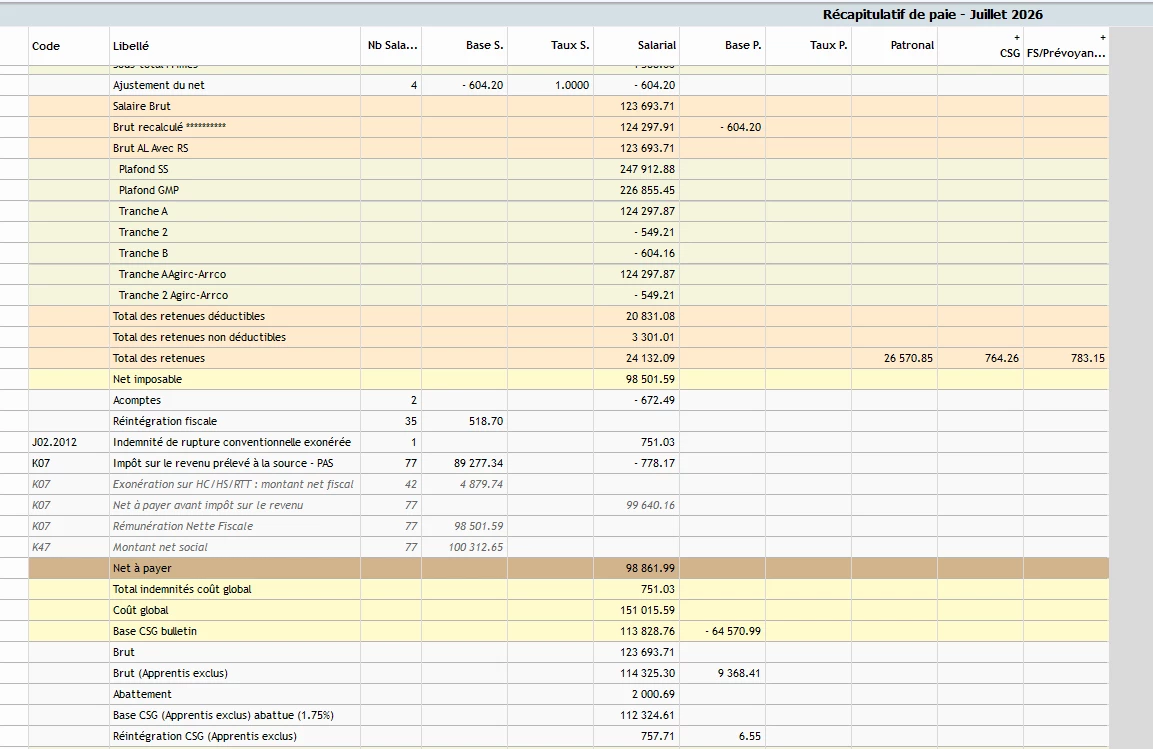Screen dimensions: 1153x749
Task: Click the Récapitulatif de paie - Juillet 2026 title
Action: [x=932, y=15]
